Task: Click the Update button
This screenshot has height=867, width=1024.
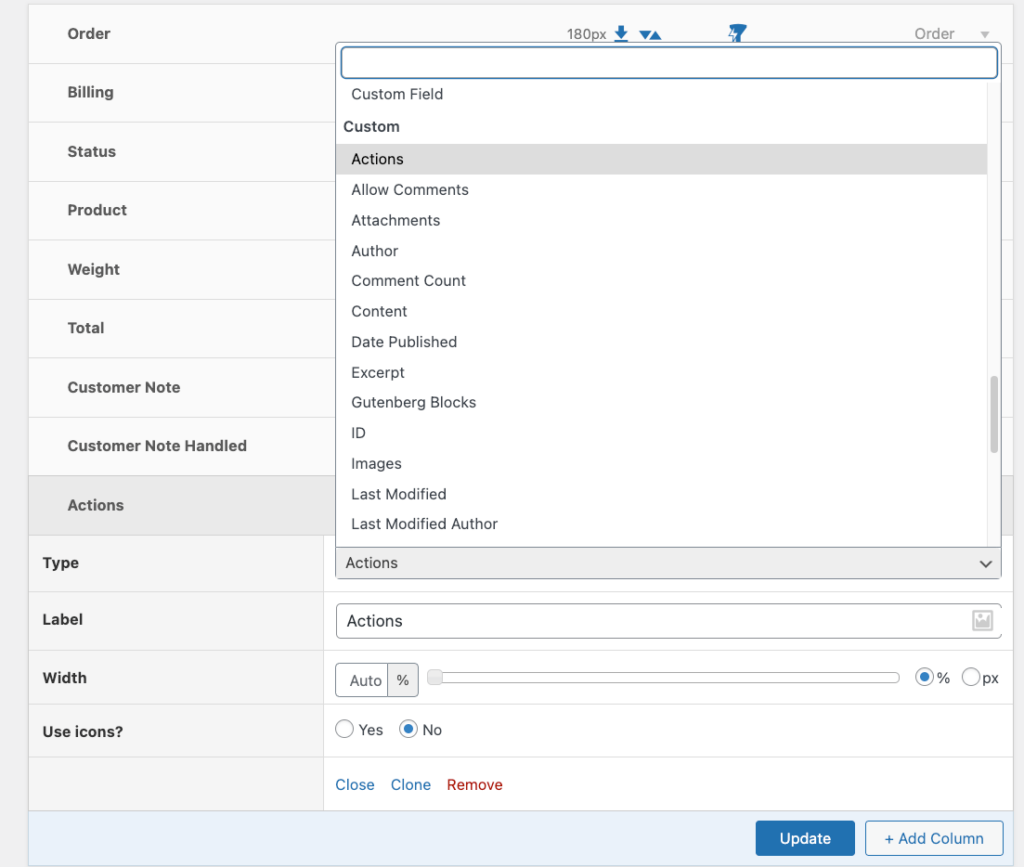Action: pos(804,838)
